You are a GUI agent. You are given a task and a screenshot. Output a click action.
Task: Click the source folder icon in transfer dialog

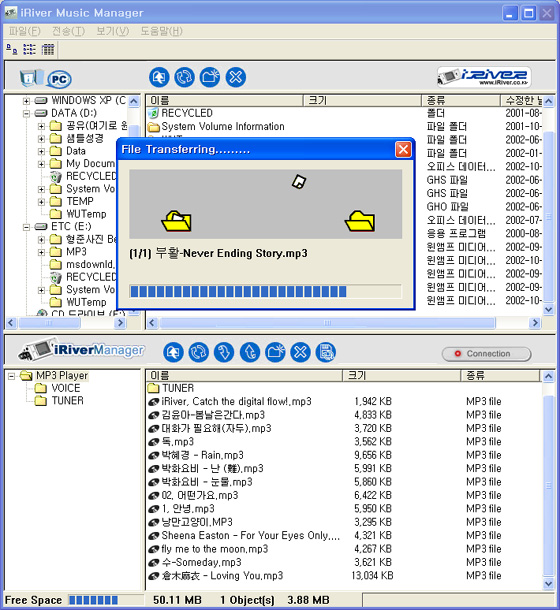click(177, 221)
